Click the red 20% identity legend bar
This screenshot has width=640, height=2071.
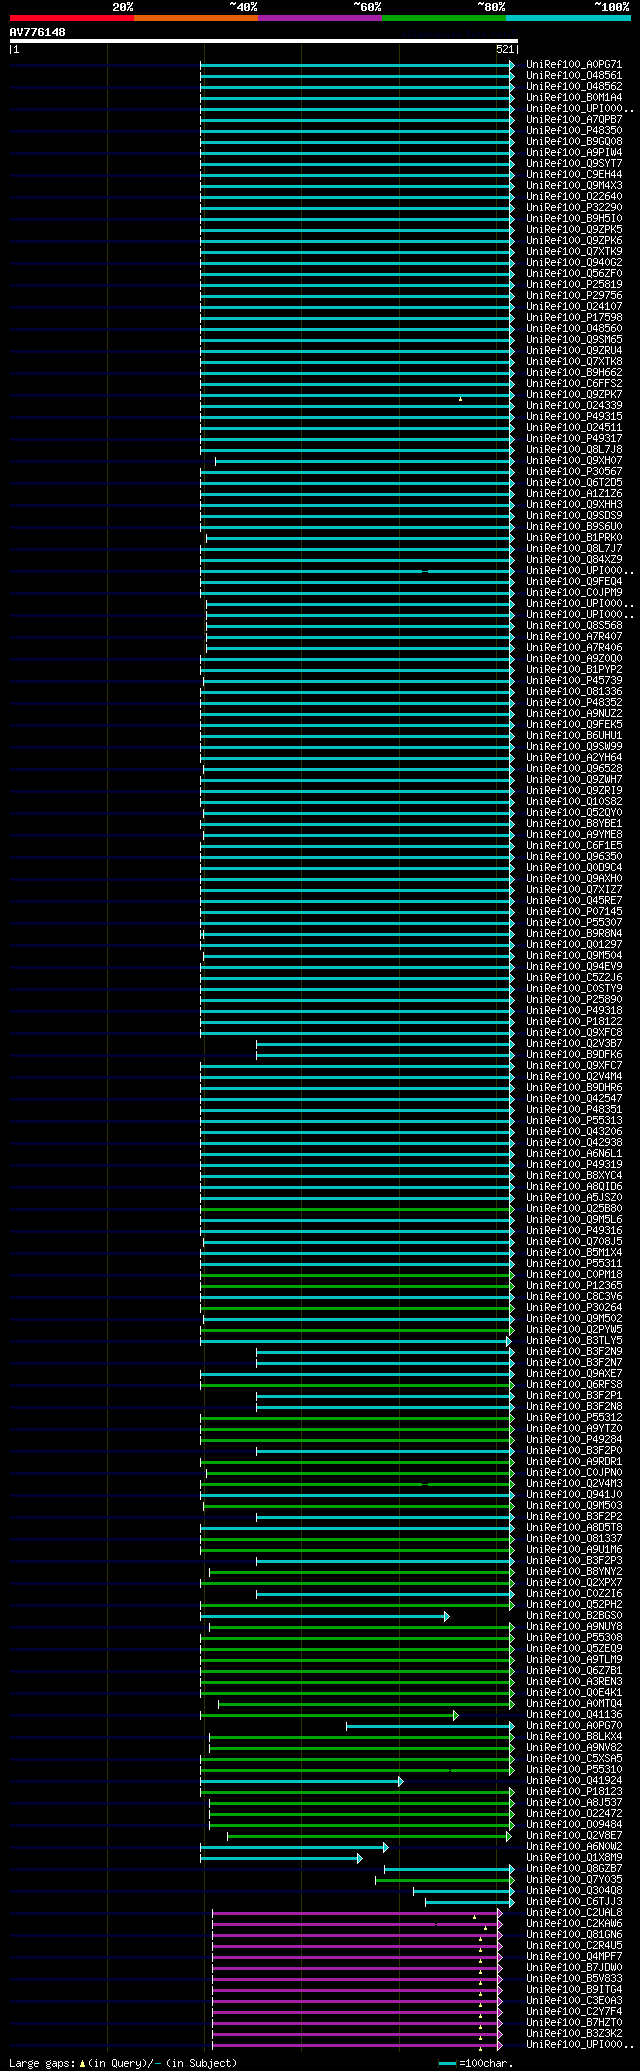point(72,18)
